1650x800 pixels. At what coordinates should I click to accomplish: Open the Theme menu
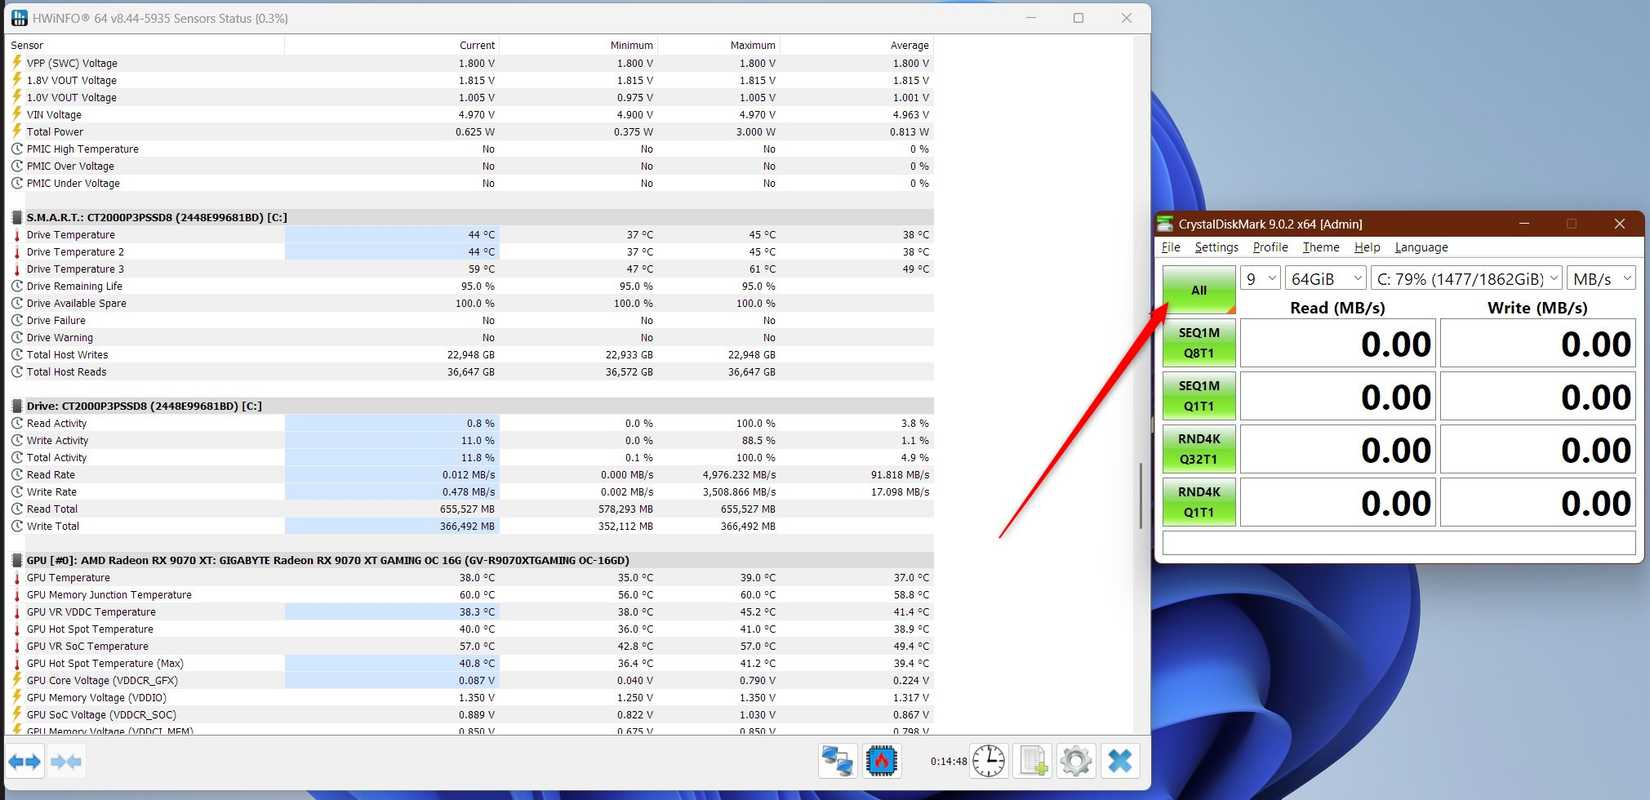[x=1320, y=247]
